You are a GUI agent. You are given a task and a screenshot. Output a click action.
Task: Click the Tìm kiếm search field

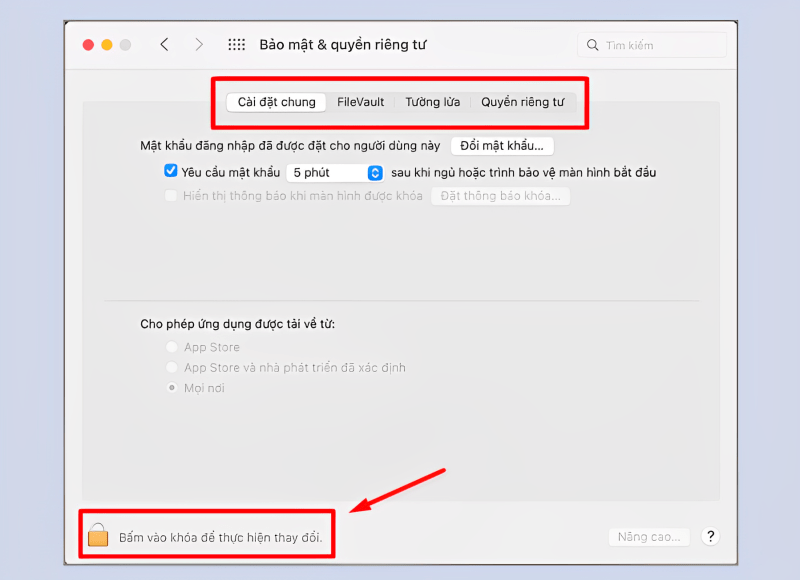652,45
